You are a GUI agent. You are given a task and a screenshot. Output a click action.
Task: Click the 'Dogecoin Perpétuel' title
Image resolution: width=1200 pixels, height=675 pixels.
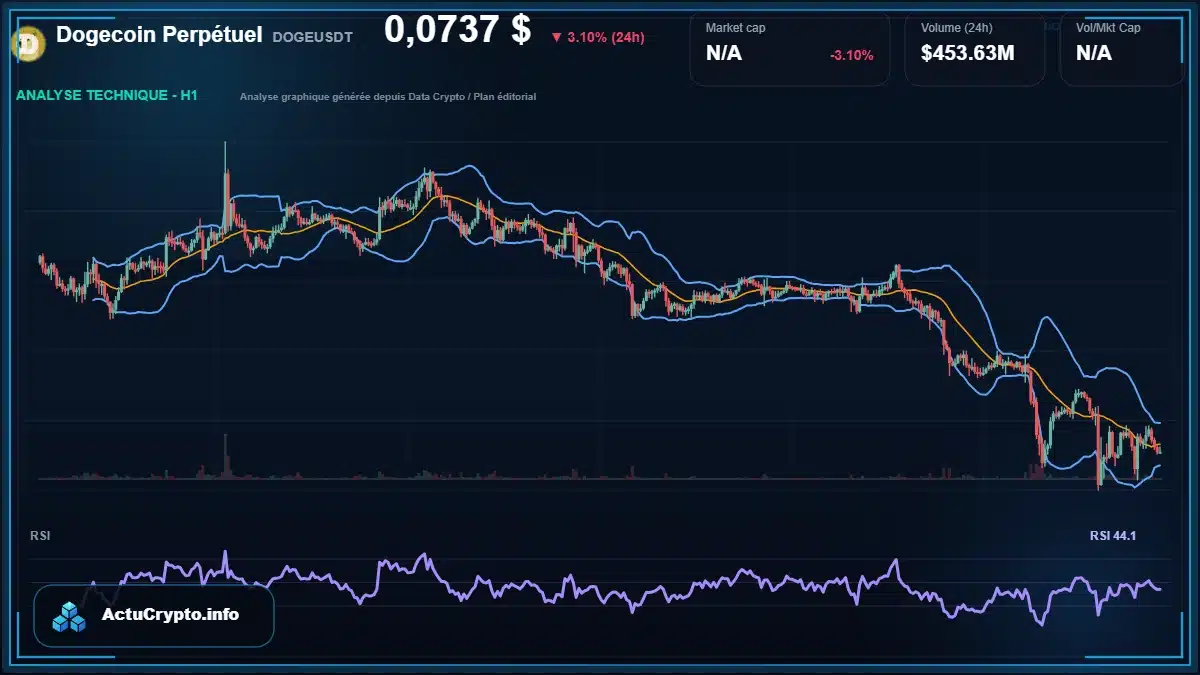coord(159,35)
